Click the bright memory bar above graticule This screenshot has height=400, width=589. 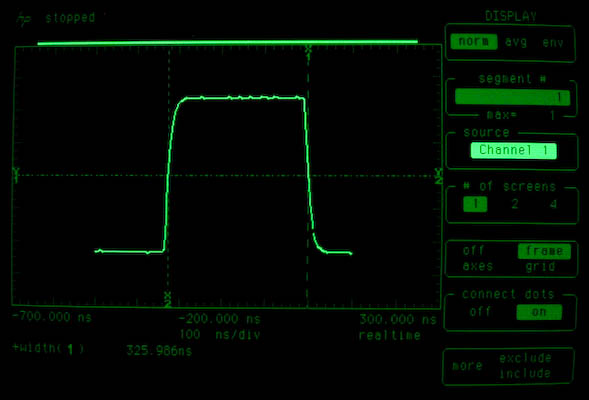pyautogui.click(x=228, y=42)
